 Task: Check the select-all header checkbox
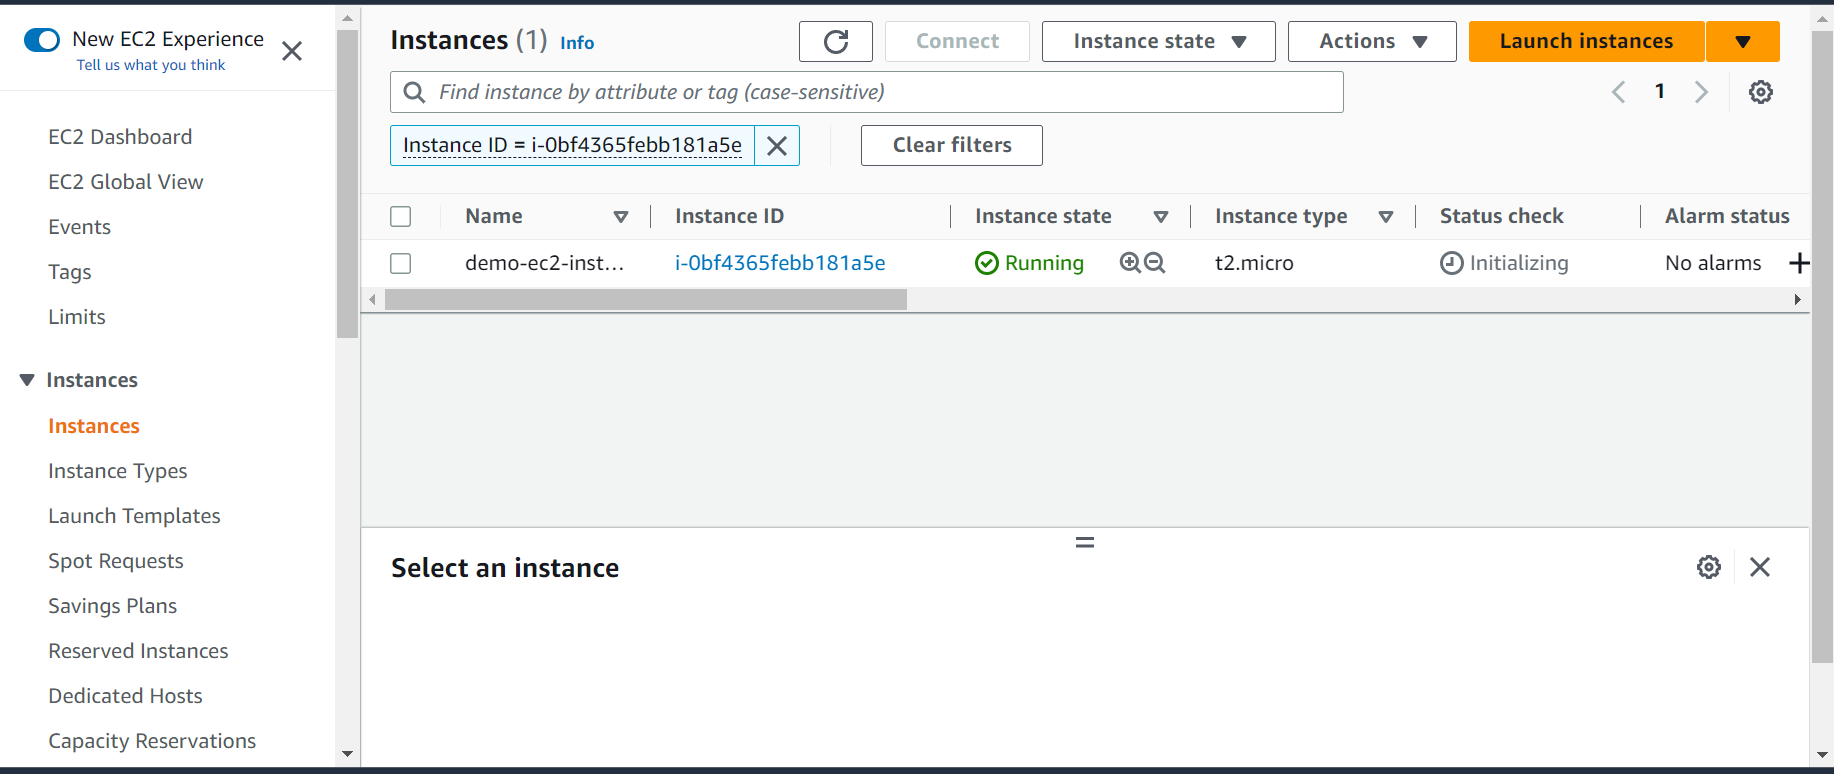pos(401,216)
